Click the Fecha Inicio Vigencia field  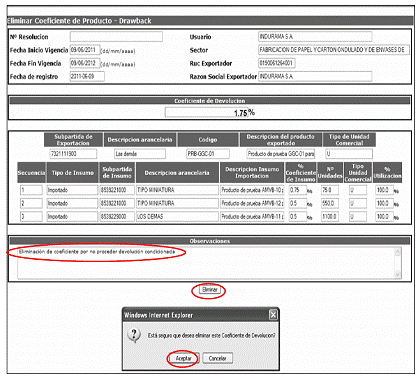click(85, 50)
